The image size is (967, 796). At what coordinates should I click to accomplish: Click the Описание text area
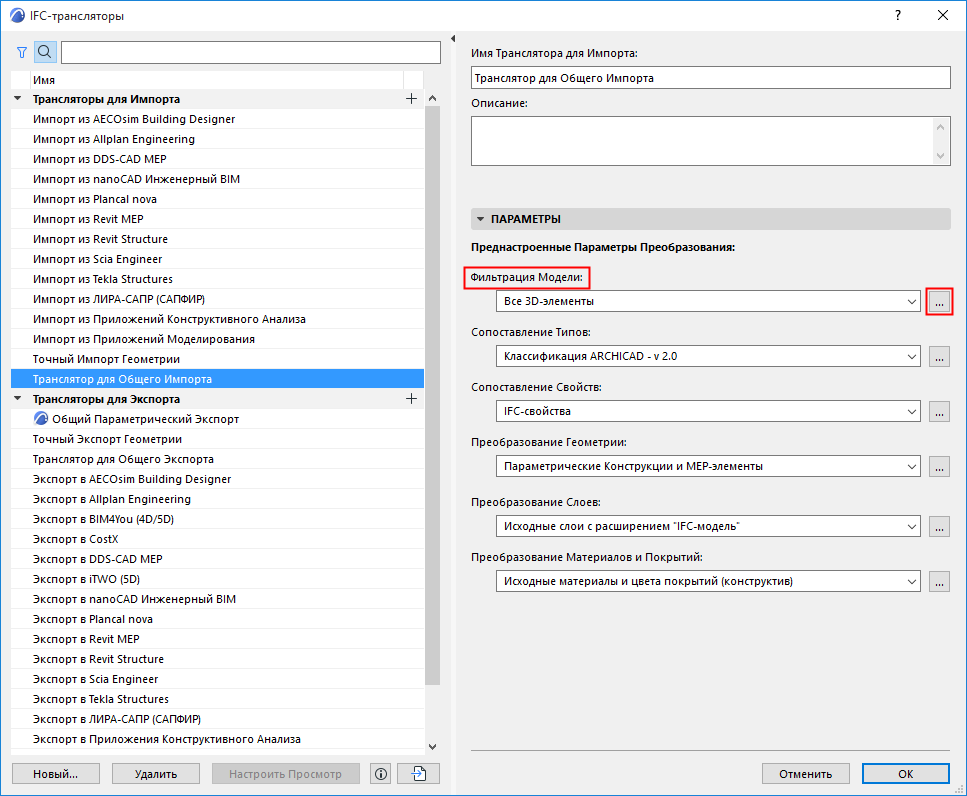tap(710, 141)
